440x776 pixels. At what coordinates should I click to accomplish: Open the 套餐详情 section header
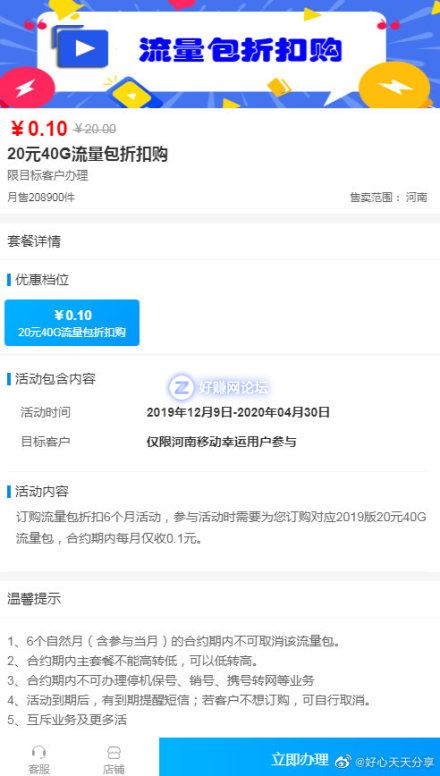(x=34, y=242)
